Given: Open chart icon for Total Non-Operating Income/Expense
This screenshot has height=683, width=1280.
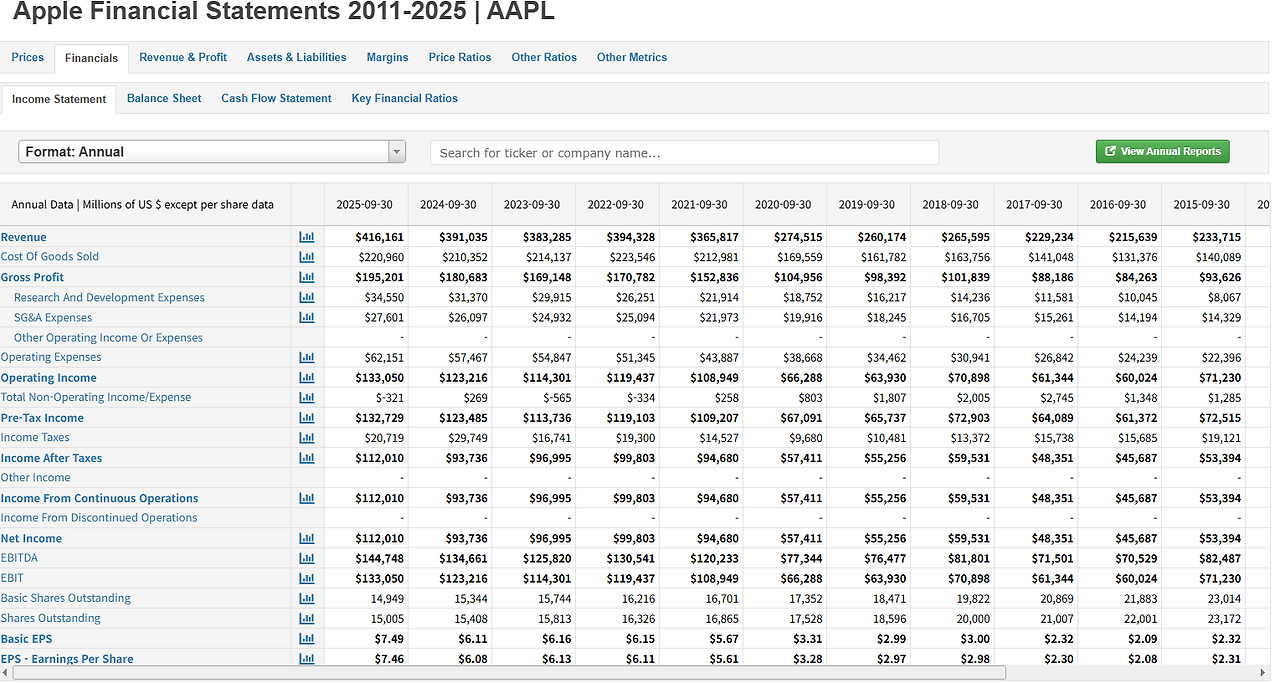Looking at the screenshot, I should 307,397.
